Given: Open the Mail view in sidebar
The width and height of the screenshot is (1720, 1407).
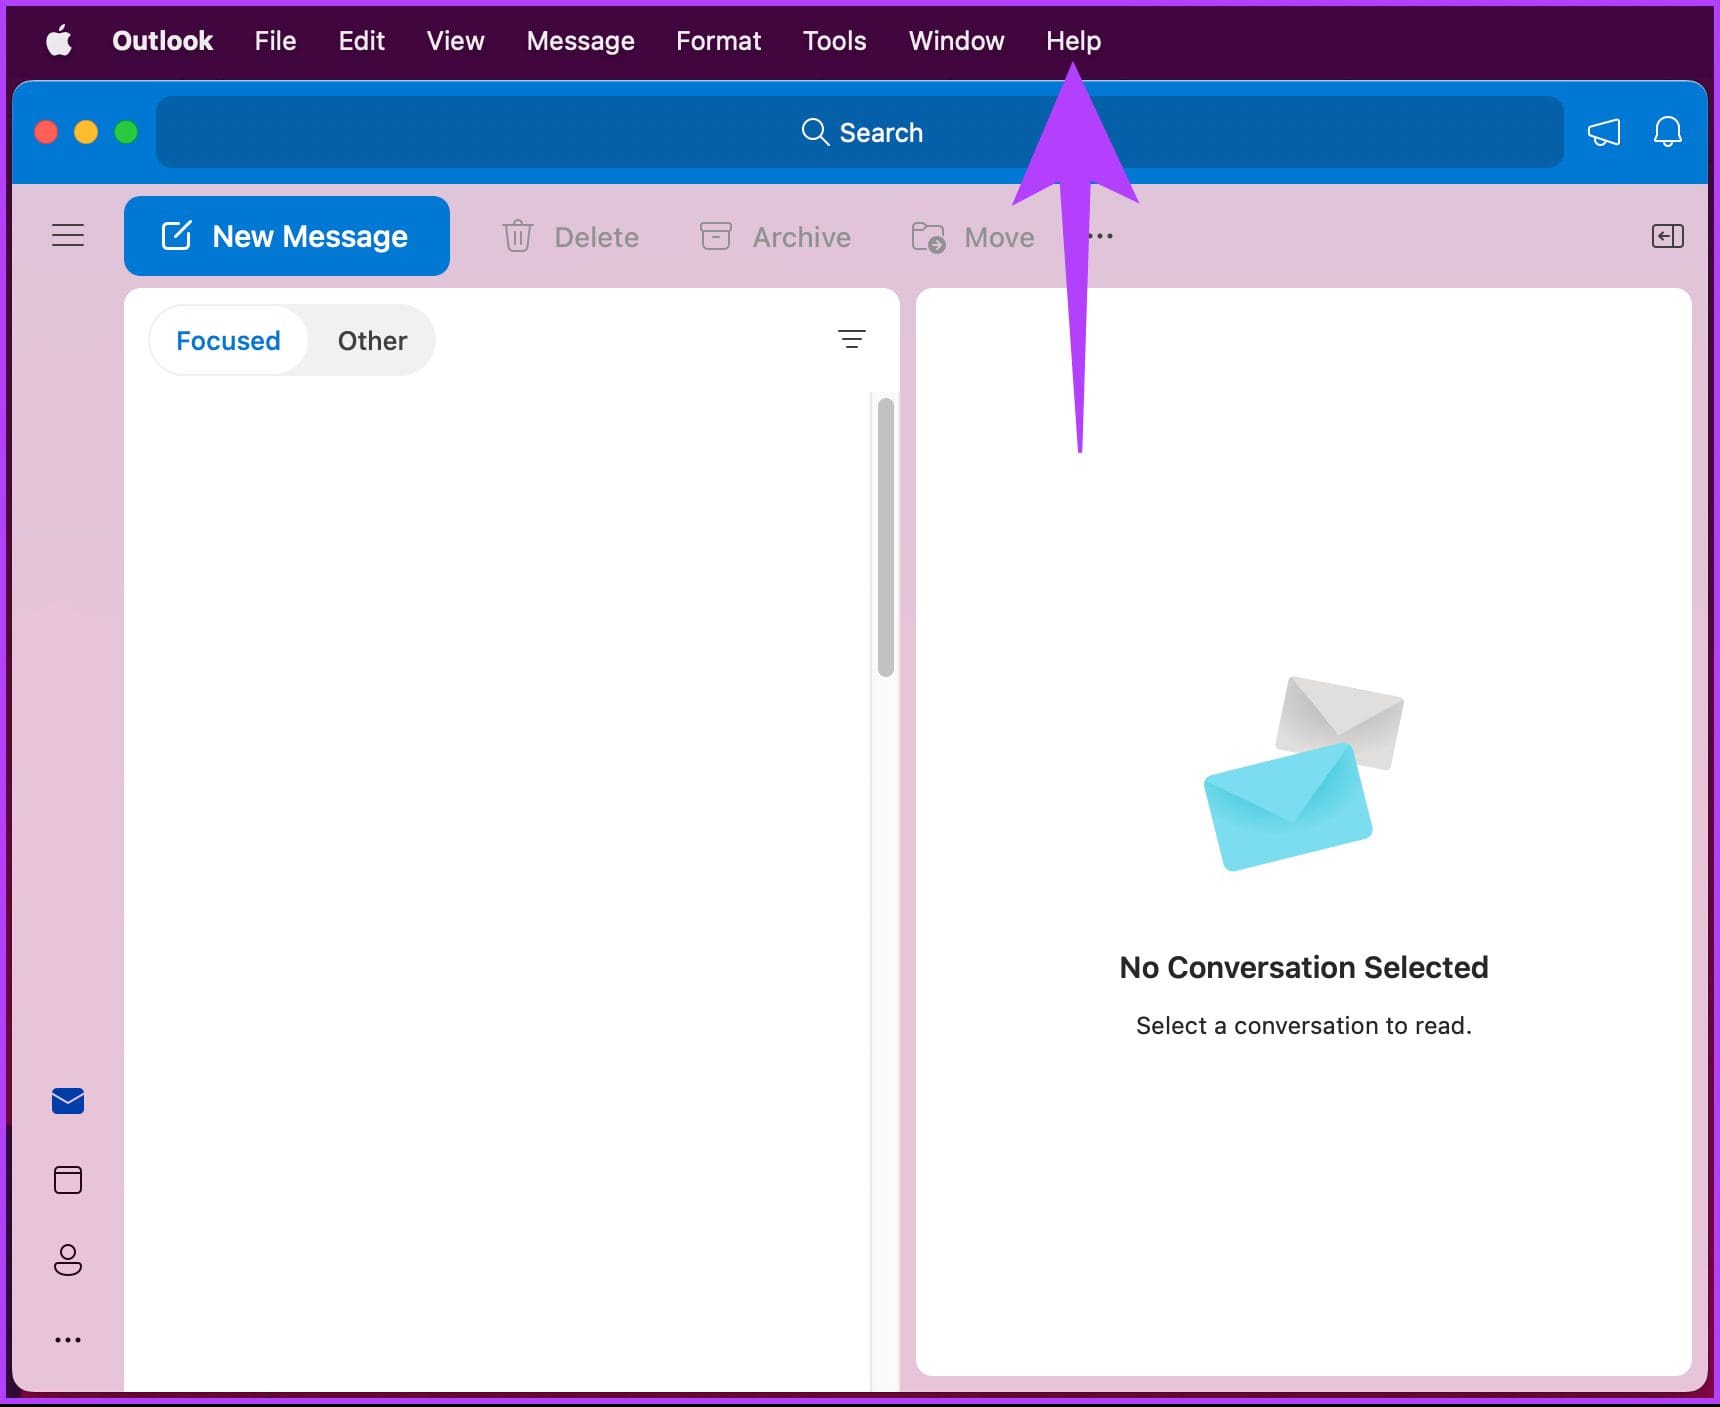Looking at the screenshot, I should [x=68, y=1101].
